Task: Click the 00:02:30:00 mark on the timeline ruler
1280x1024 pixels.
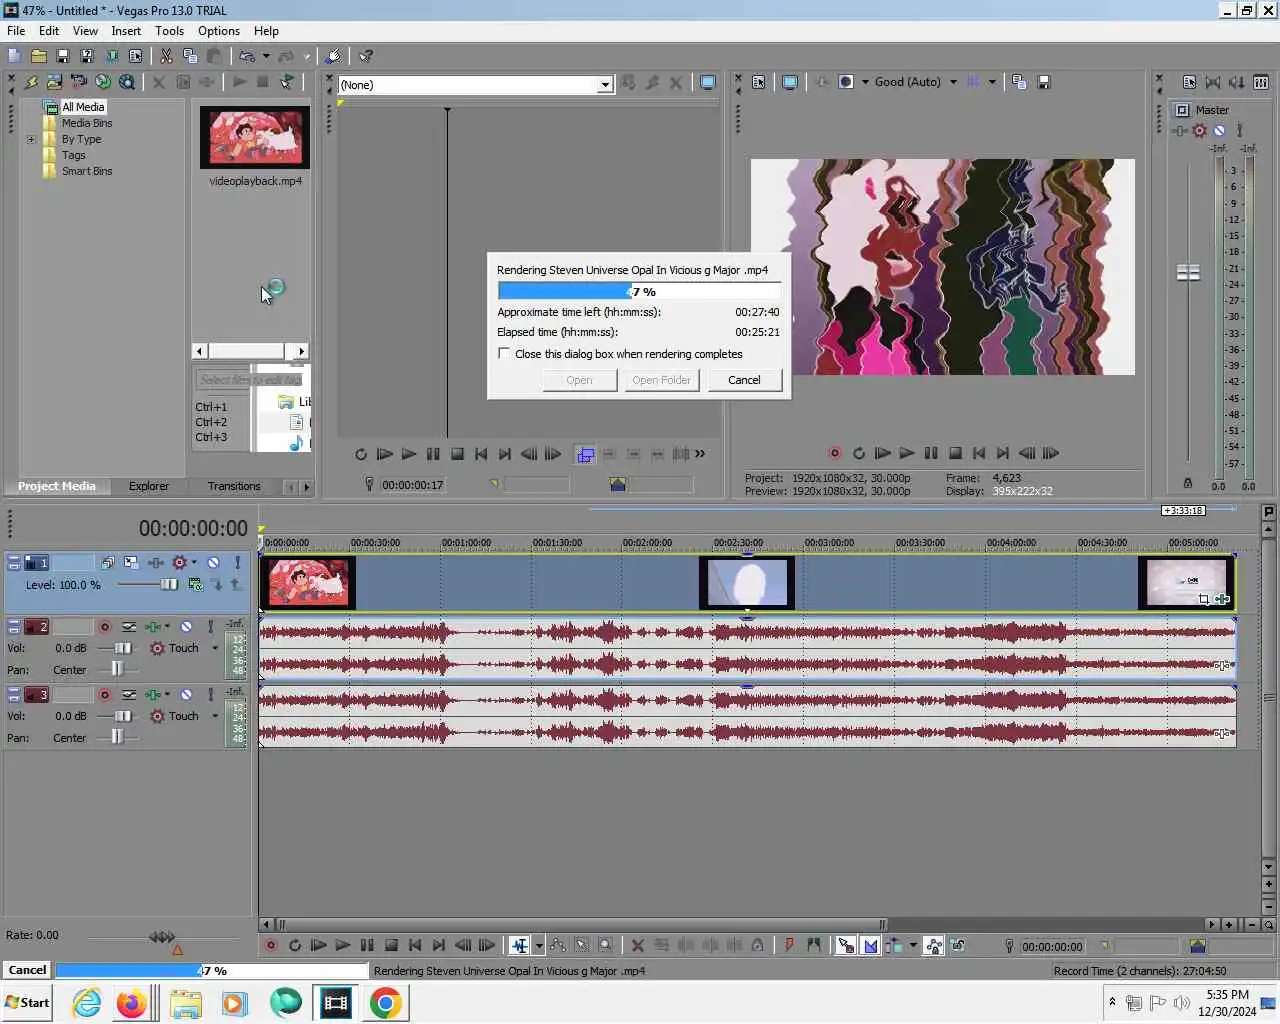Action: [738, 543]
